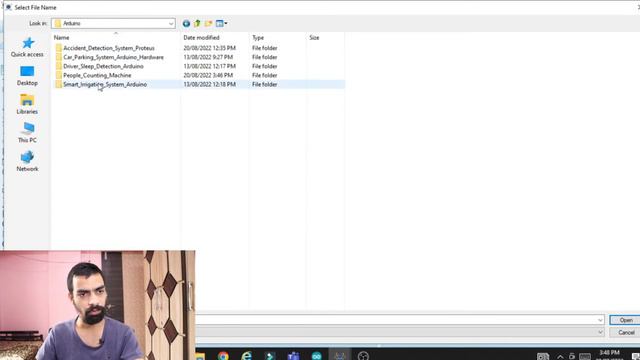640x360 pixels.
Task: Click folder icon of Accident_Detection_System_Proteus
Action: 58,48
